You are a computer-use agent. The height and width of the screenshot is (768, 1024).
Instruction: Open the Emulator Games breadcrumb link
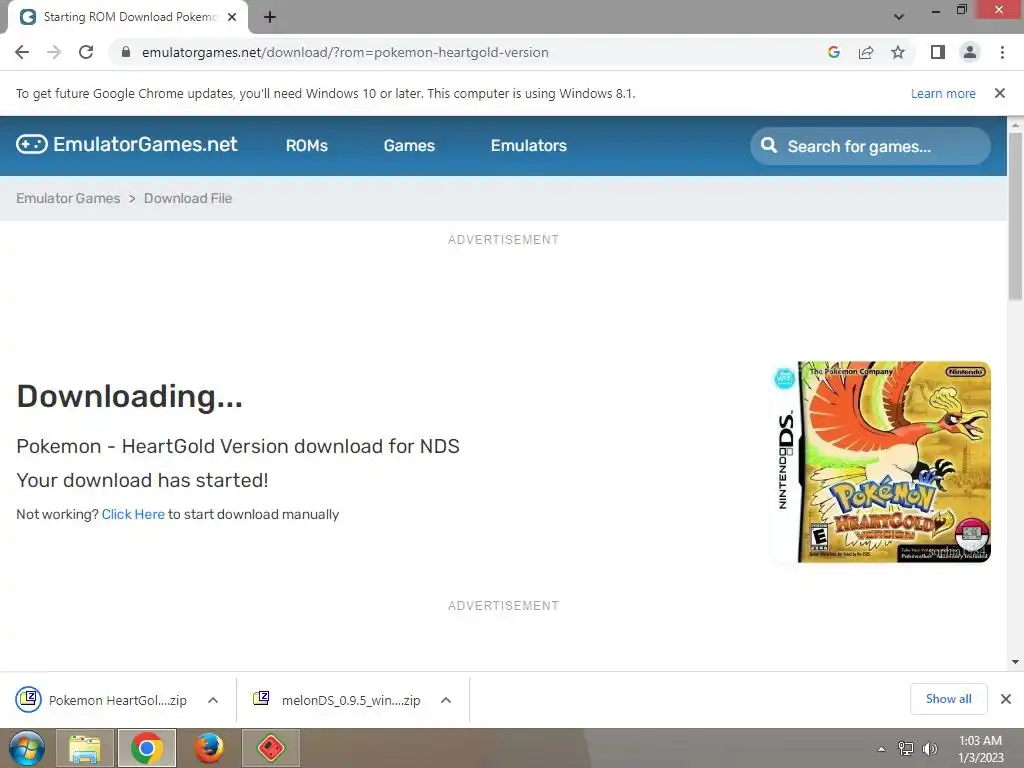[x=68, y=199]
